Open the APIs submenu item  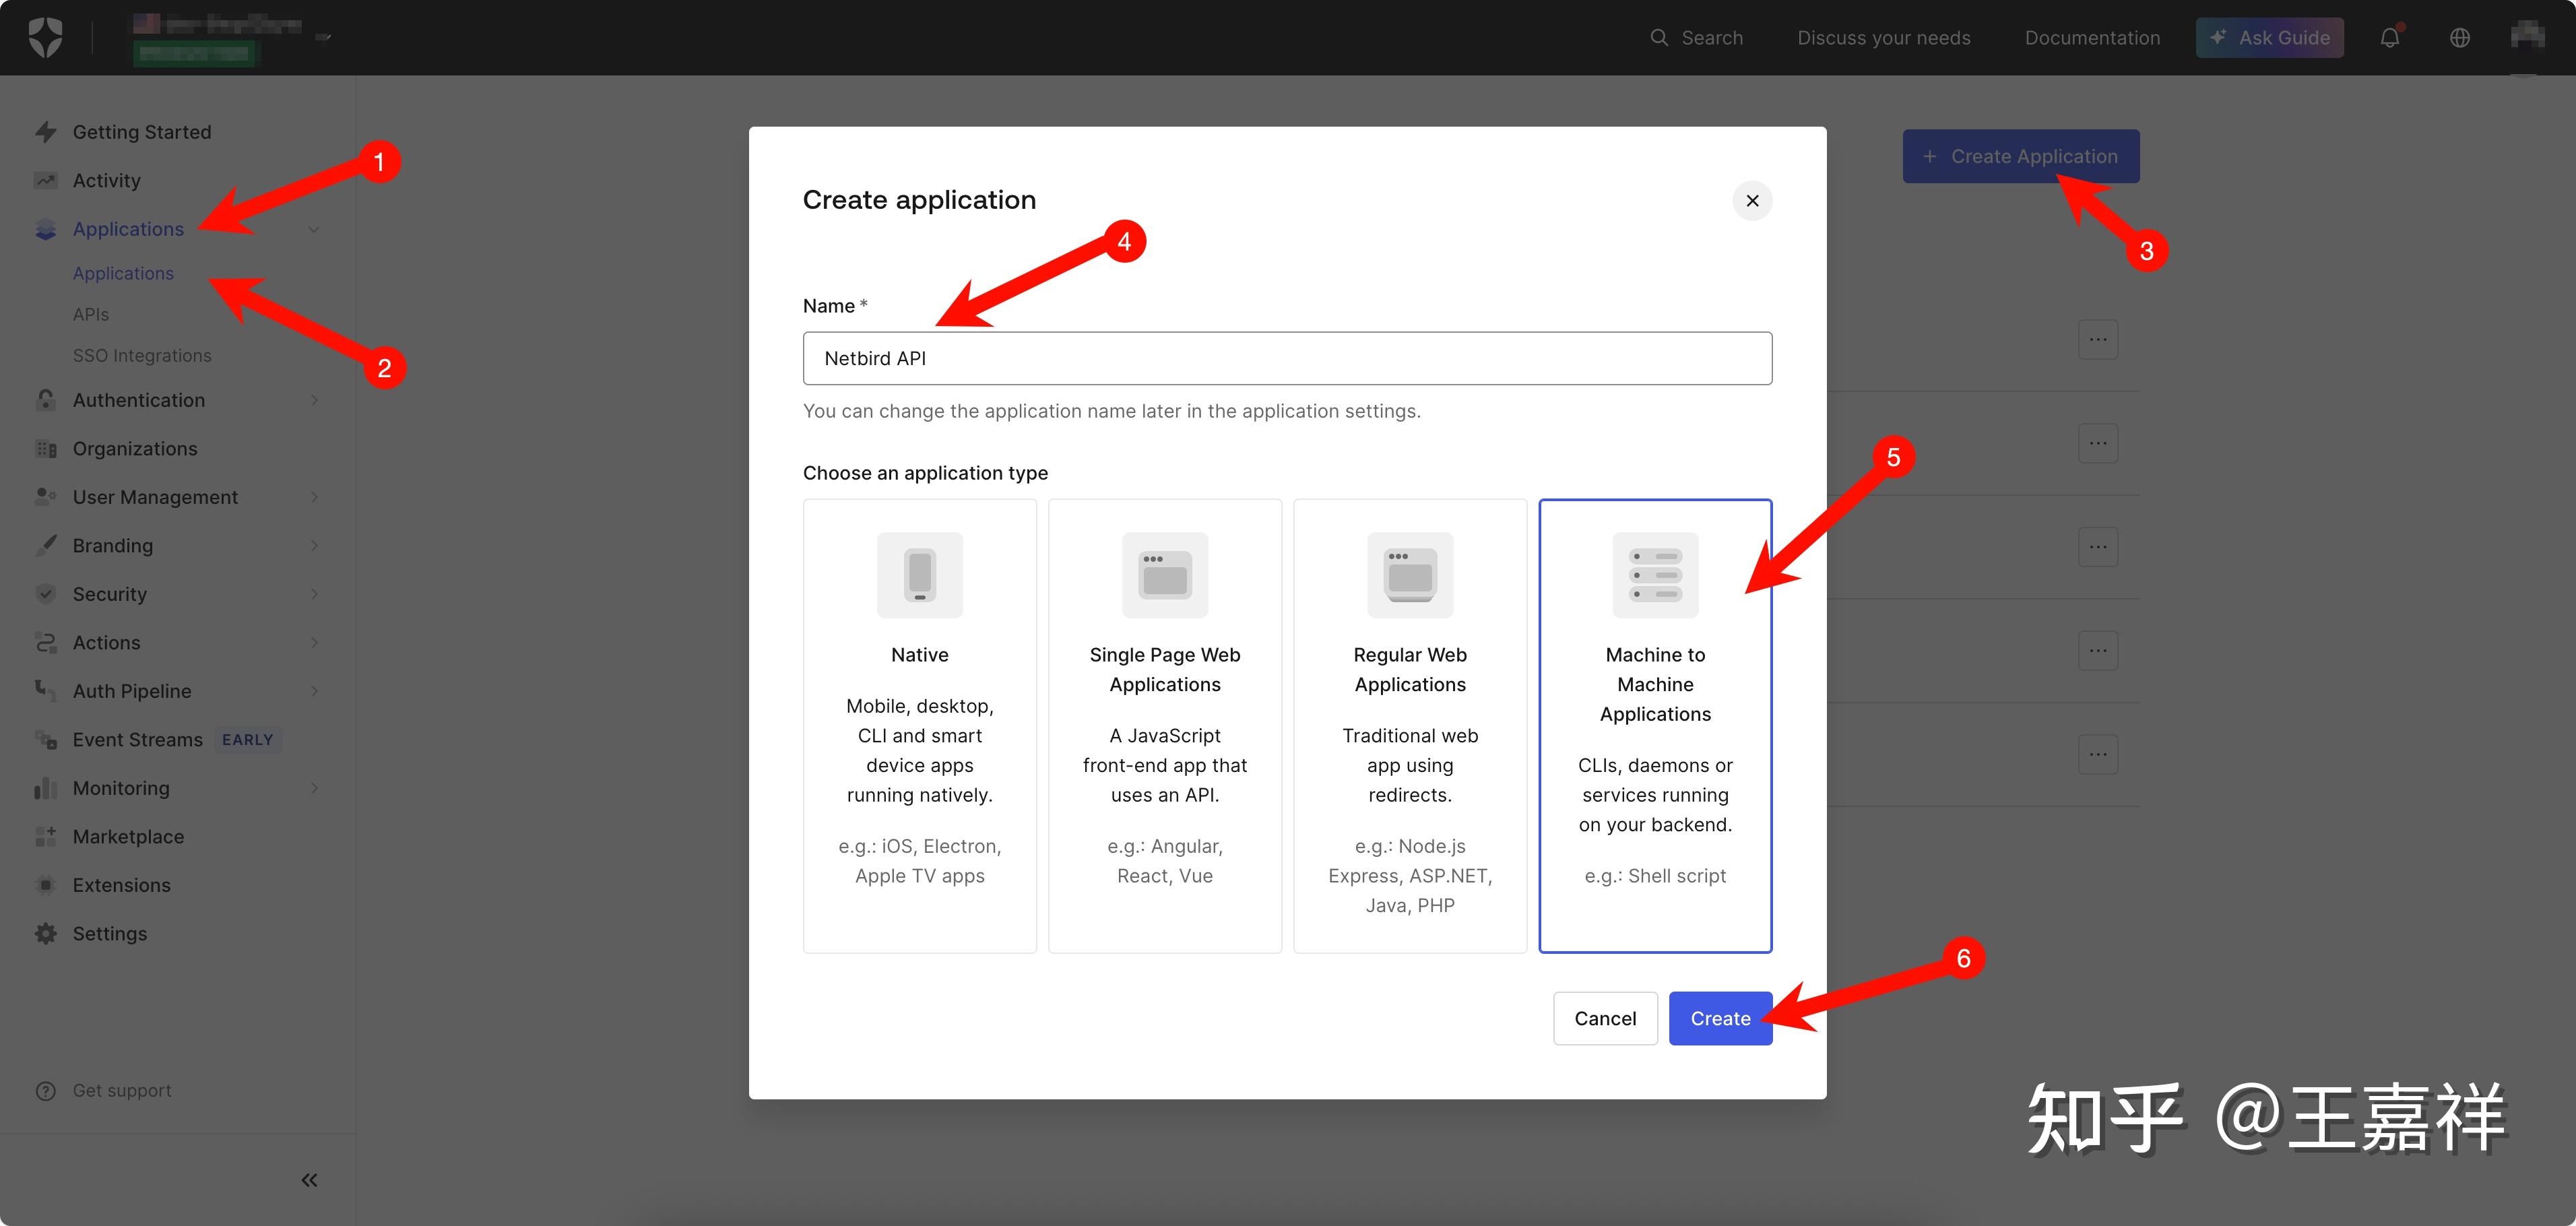coord(91,314)
